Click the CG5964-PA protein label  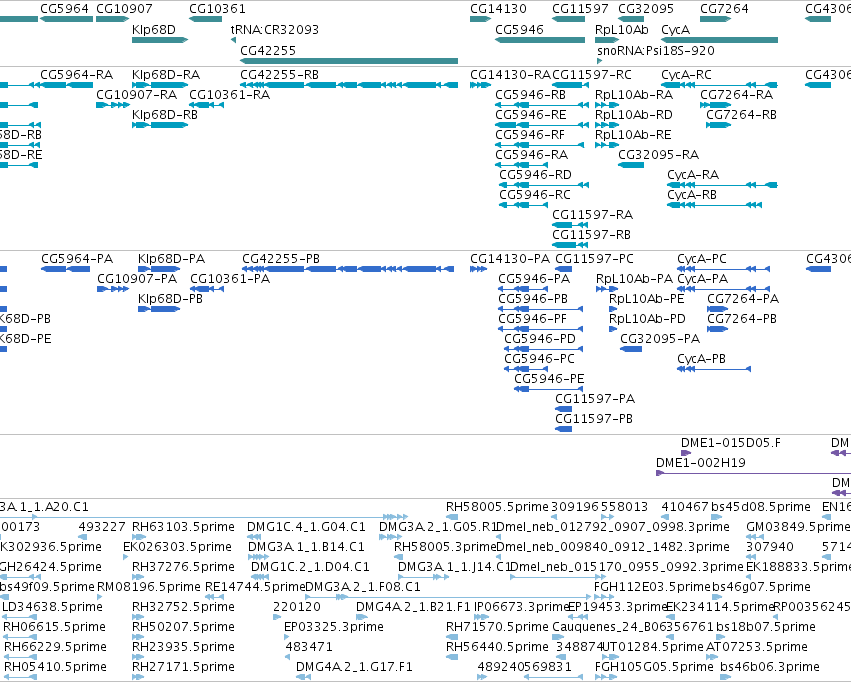[77, 259]
